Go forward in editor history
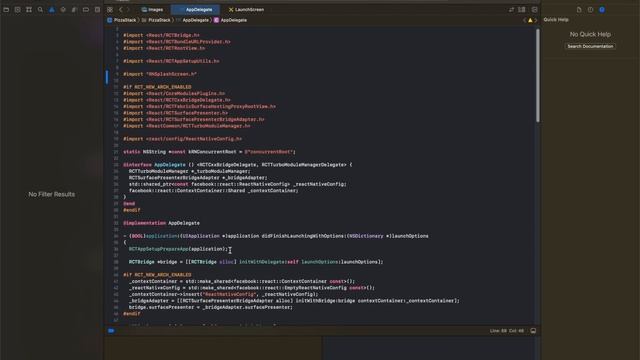Screen dimensions: 640x360 click(x=128, y=9)
